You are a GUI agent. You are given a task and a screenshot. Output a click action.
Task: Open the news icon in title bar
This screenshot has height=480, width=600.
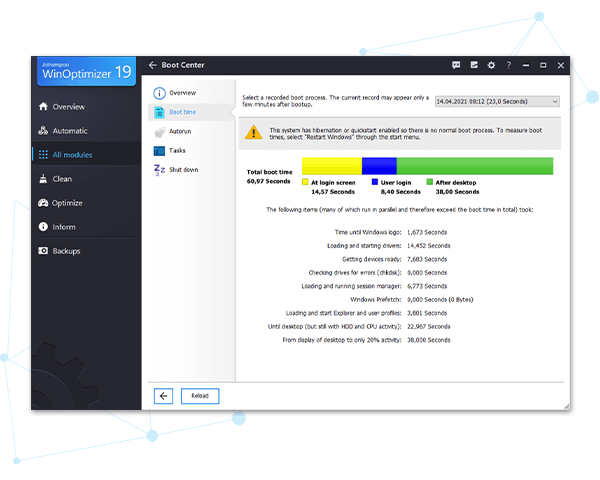click(x=474, y=65)
